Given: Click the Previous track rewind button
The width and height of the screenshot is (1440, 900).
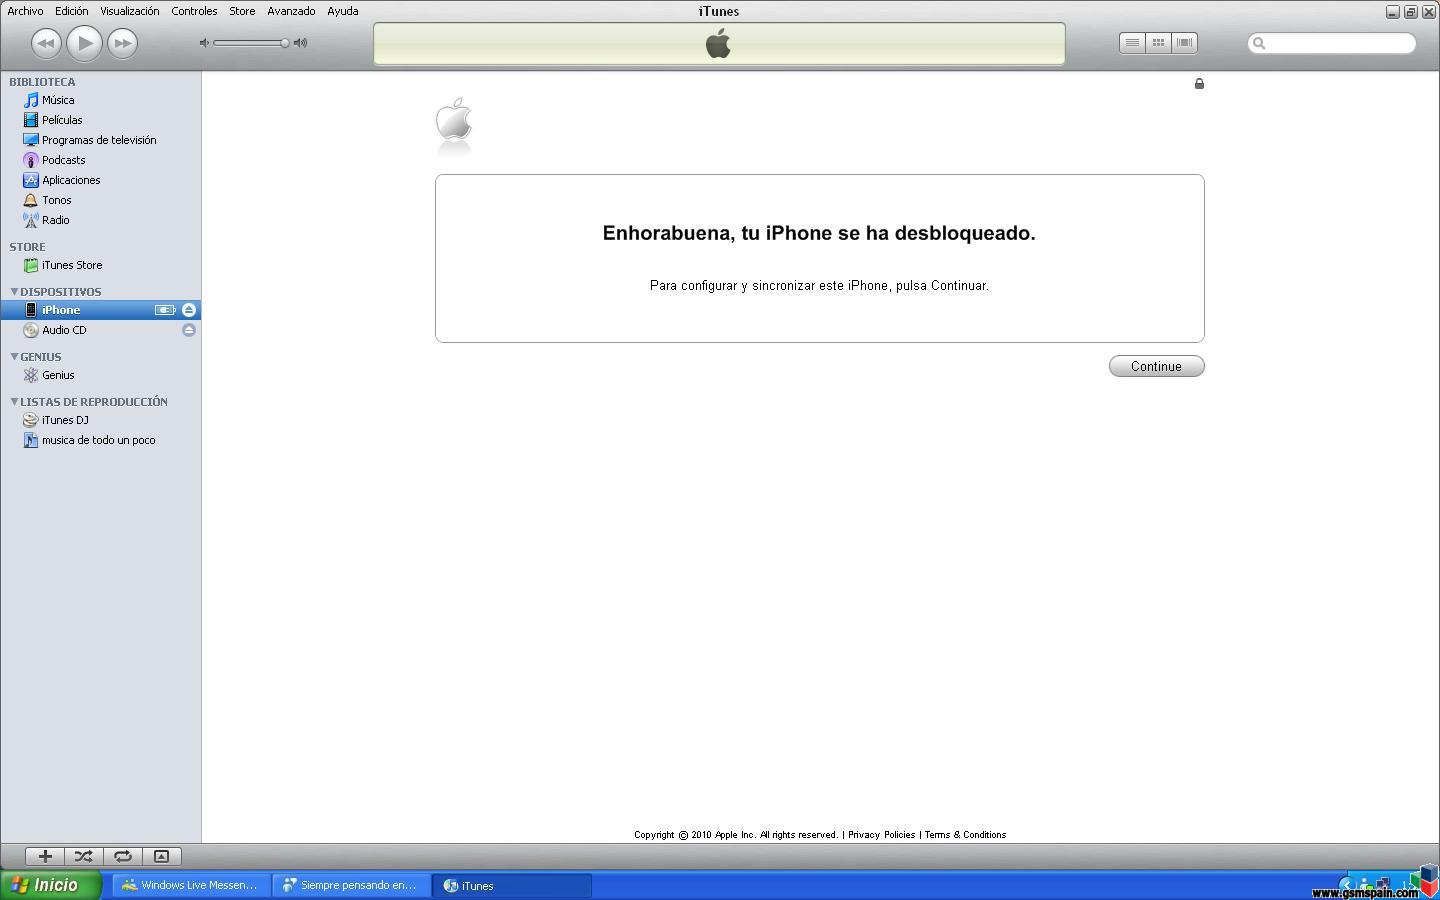Looking at the screenshot, I should 46,43.
